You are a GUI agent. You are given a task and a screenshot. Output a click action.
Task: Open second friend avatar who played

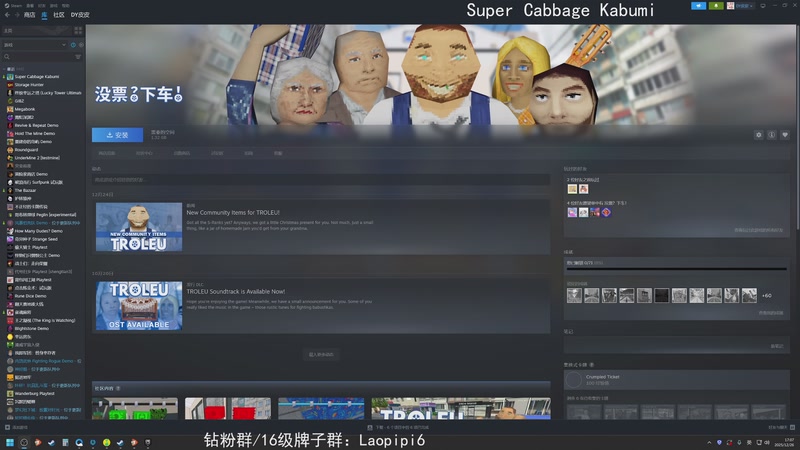point(584,189)
